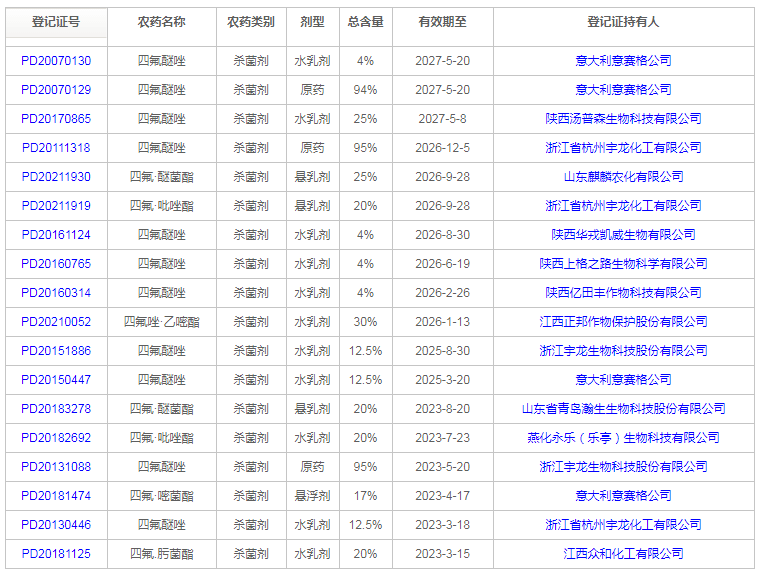The height and width of the screenshot is (574, 760).
Task: Select the 总含量 column header
Action: point(366,22)
